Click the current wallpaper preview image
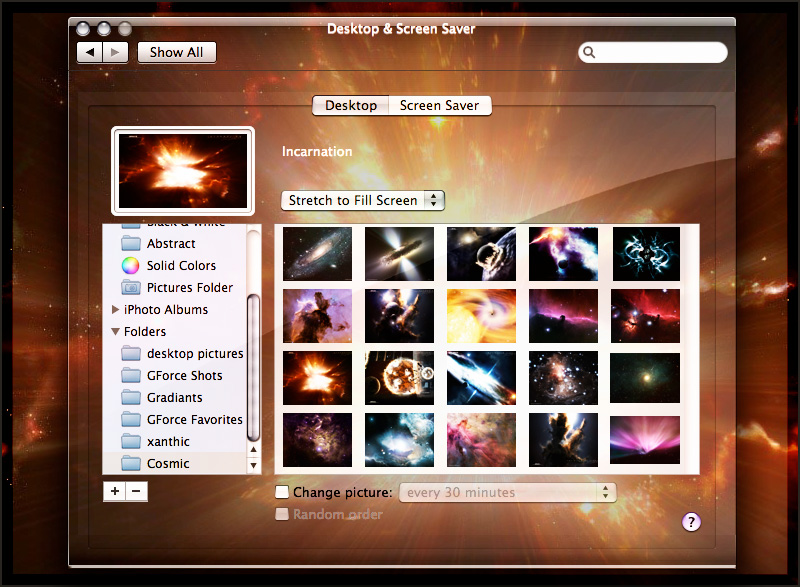 click(183, 170)
